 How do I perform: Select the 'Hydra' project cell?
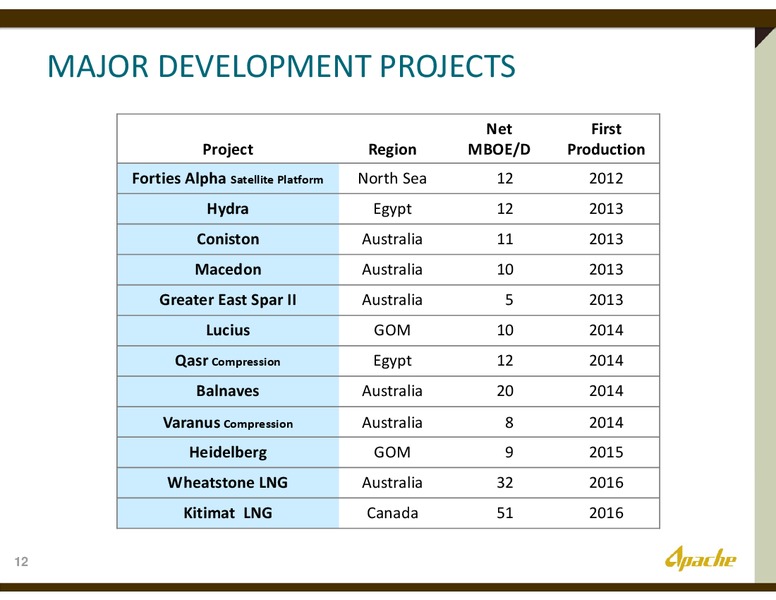pyautogui.click(x=228, y=208)
